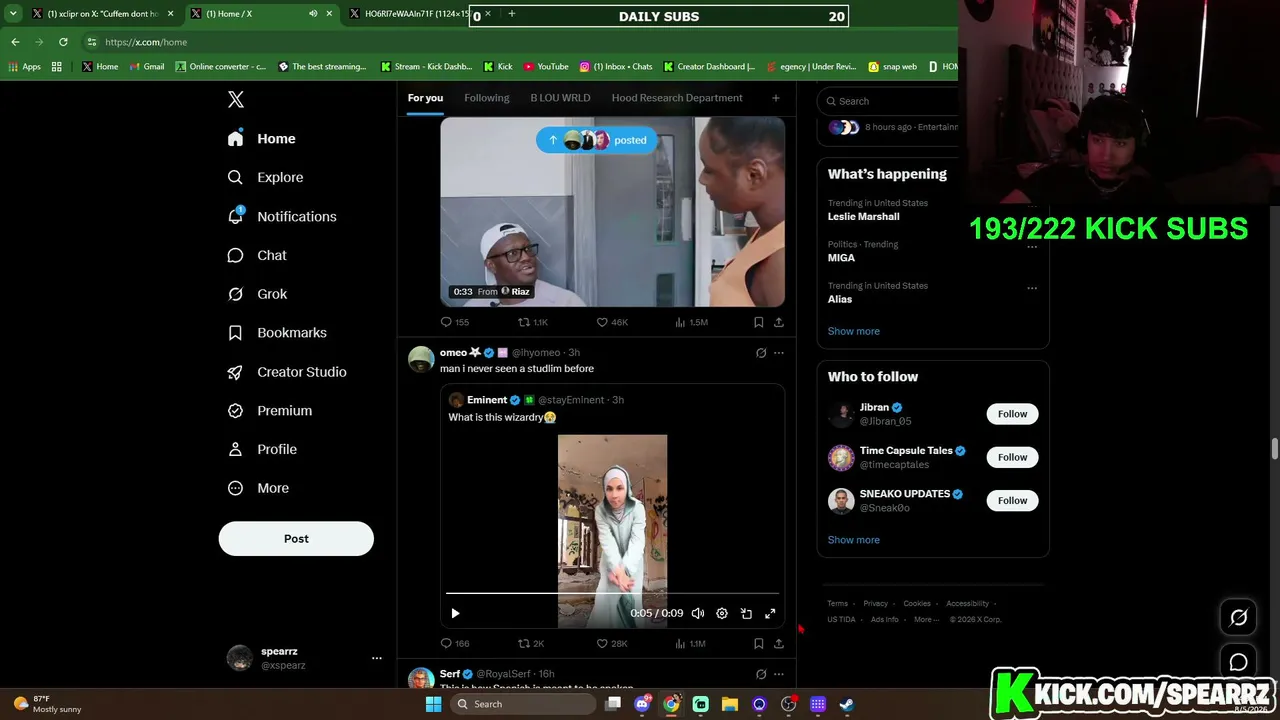1280x720 pixels.
Task: Expand the More menu in the sidebar
Action: point(259,488)
